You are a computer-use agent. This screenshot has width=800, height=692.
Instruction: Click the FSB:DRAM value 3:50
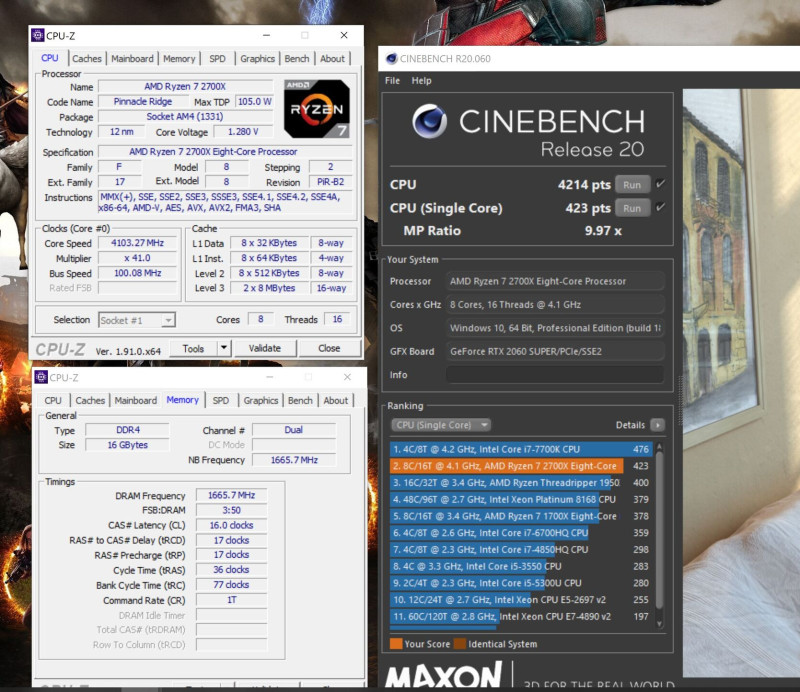click(232, 510)
